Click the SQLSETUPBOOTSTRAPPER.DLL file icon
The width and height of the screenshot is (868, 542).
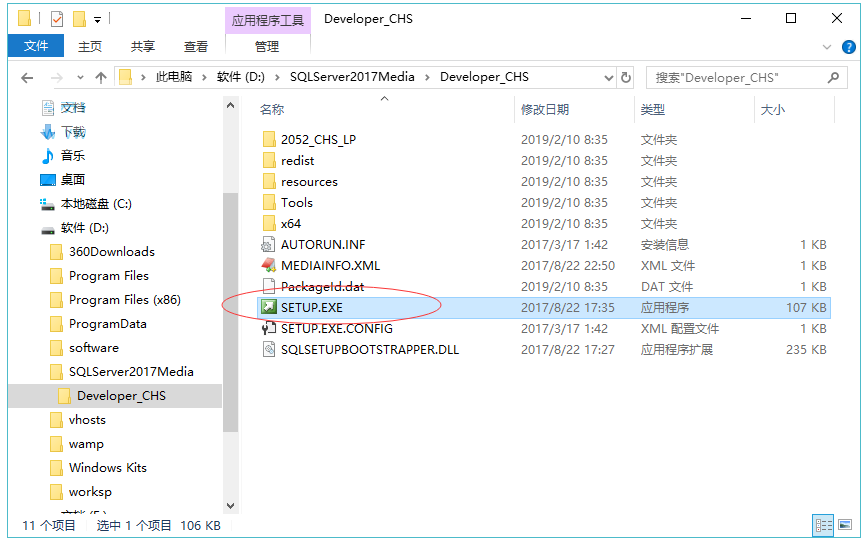tap(268, 349)
